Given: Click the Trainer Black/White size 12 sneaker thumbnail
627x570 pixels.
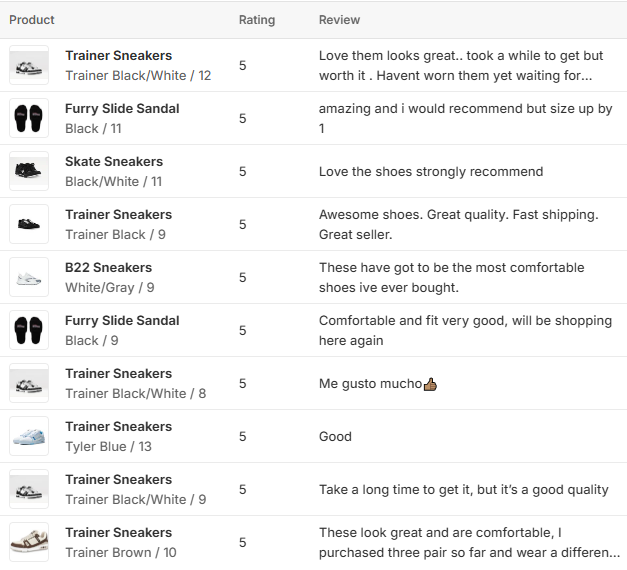Looking at the screenshot, I should tap(29, 65).
